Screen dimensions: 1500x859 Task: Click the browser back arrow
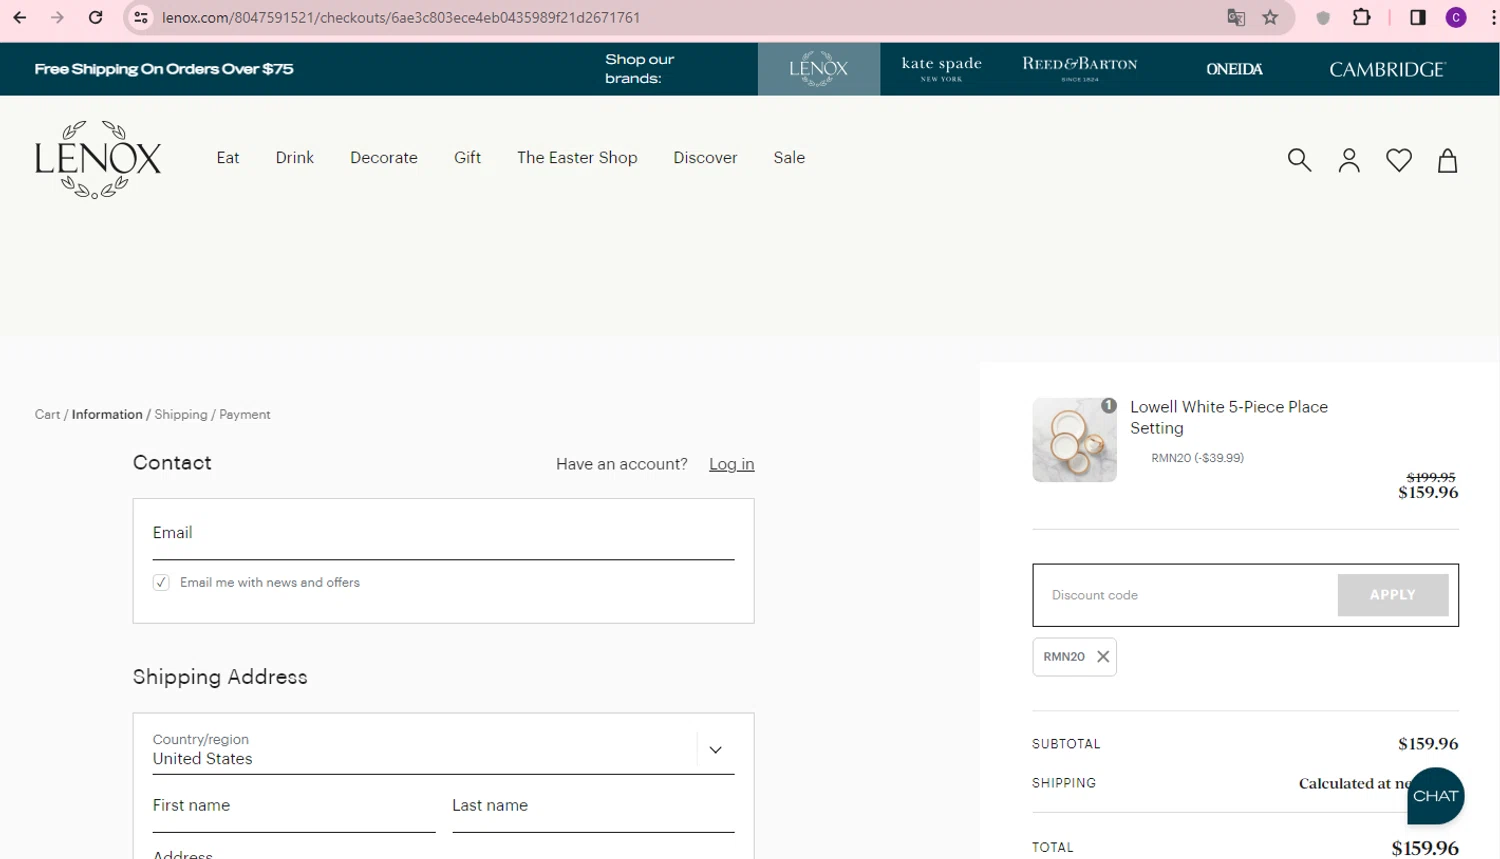pos(19,17)
